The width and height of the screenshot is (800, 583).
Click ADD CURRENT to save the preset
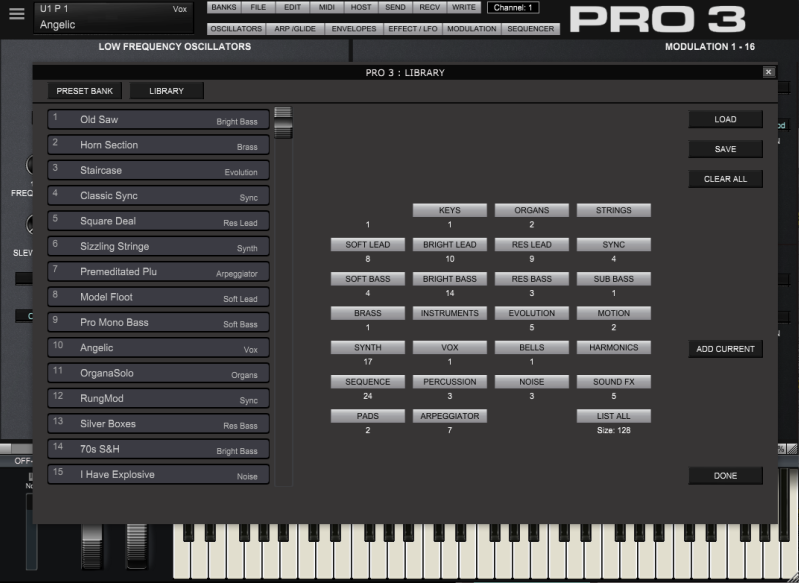pyautogui.click(x=725, y=347)
